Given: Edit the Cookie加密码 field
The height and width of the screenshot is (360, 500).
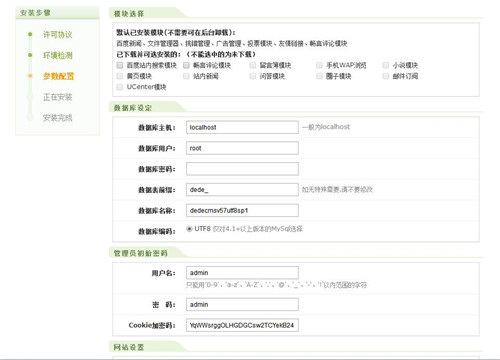Looking at the screenshot, I should pos(242,325).
